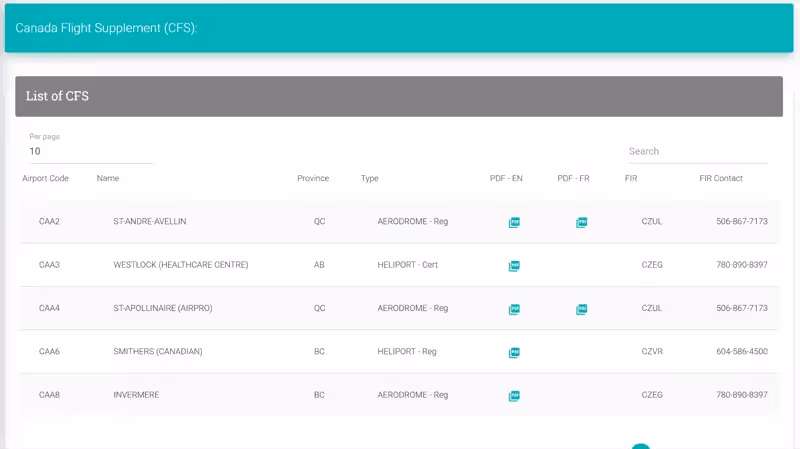Open English PDF for Smithers (Canadian)
This screenshot has height=449, width=800.
(514, 352)
